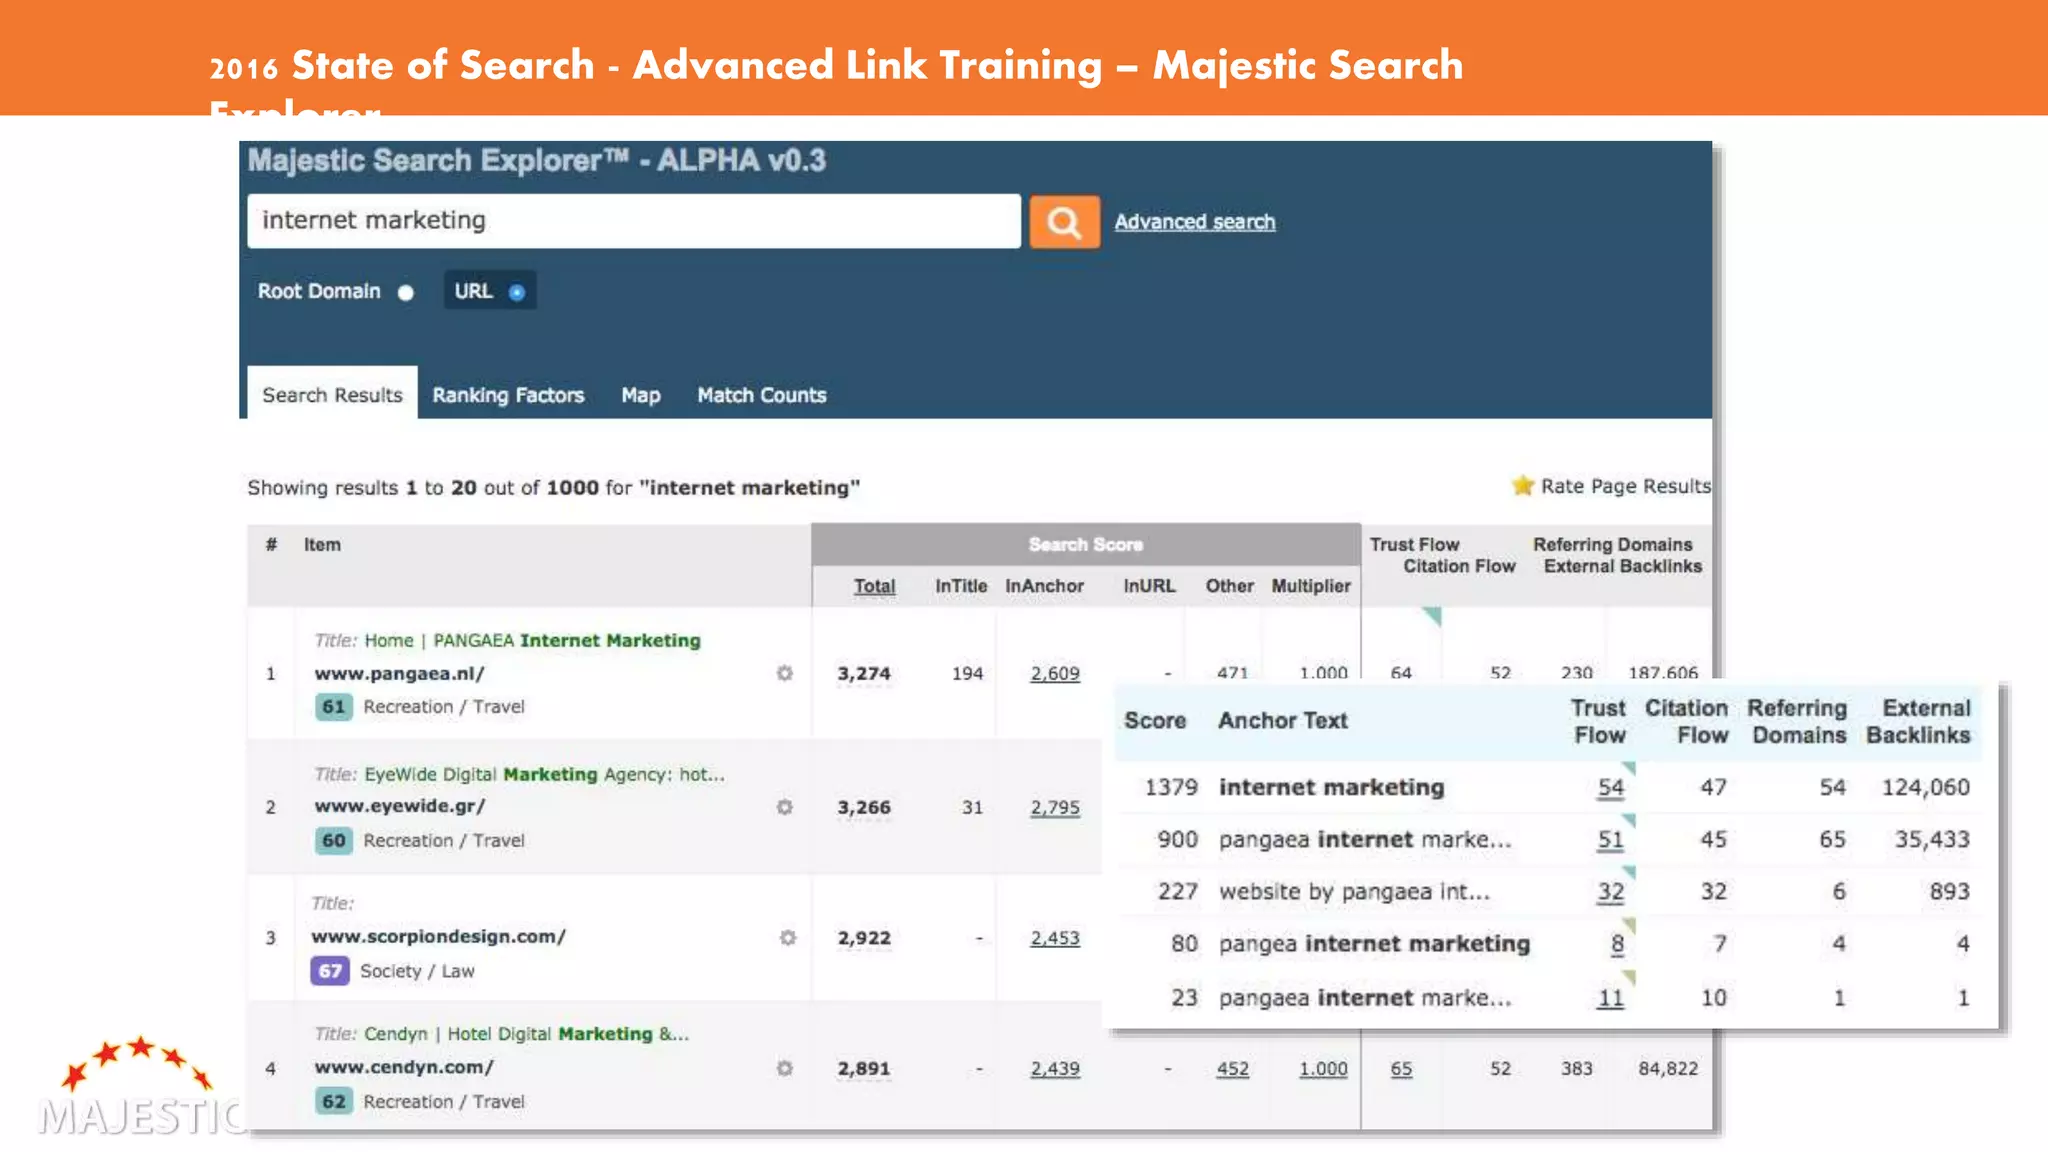Click the Total score 2,891
2048x1152 pixels.
[x=864, y=1069]
